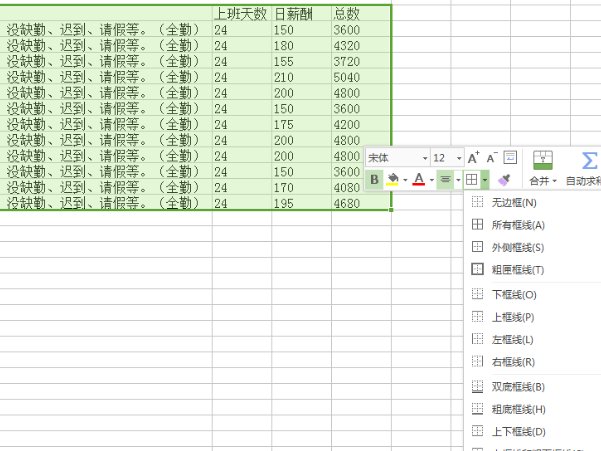Click the format painter brush icon
Viewport: 601px width, 451px height.
pyautogui.click(x=504, y=180)
